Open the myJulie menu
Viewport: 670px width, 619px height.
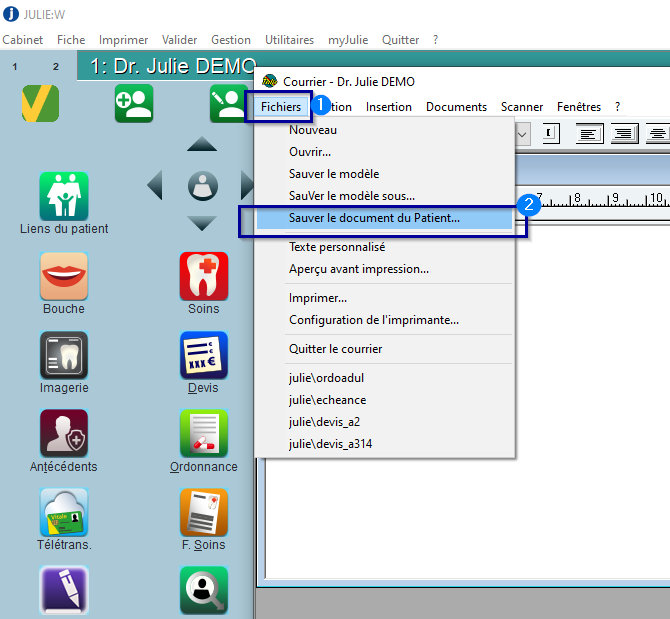(x=348, y=40)
